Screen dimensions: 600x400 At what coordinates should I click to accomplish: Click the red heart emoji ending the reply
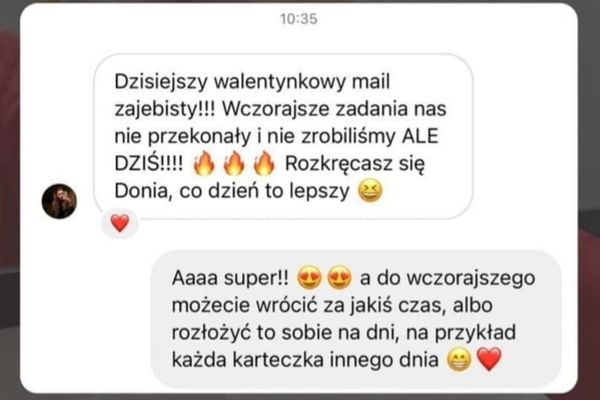(x=489, y=359)
